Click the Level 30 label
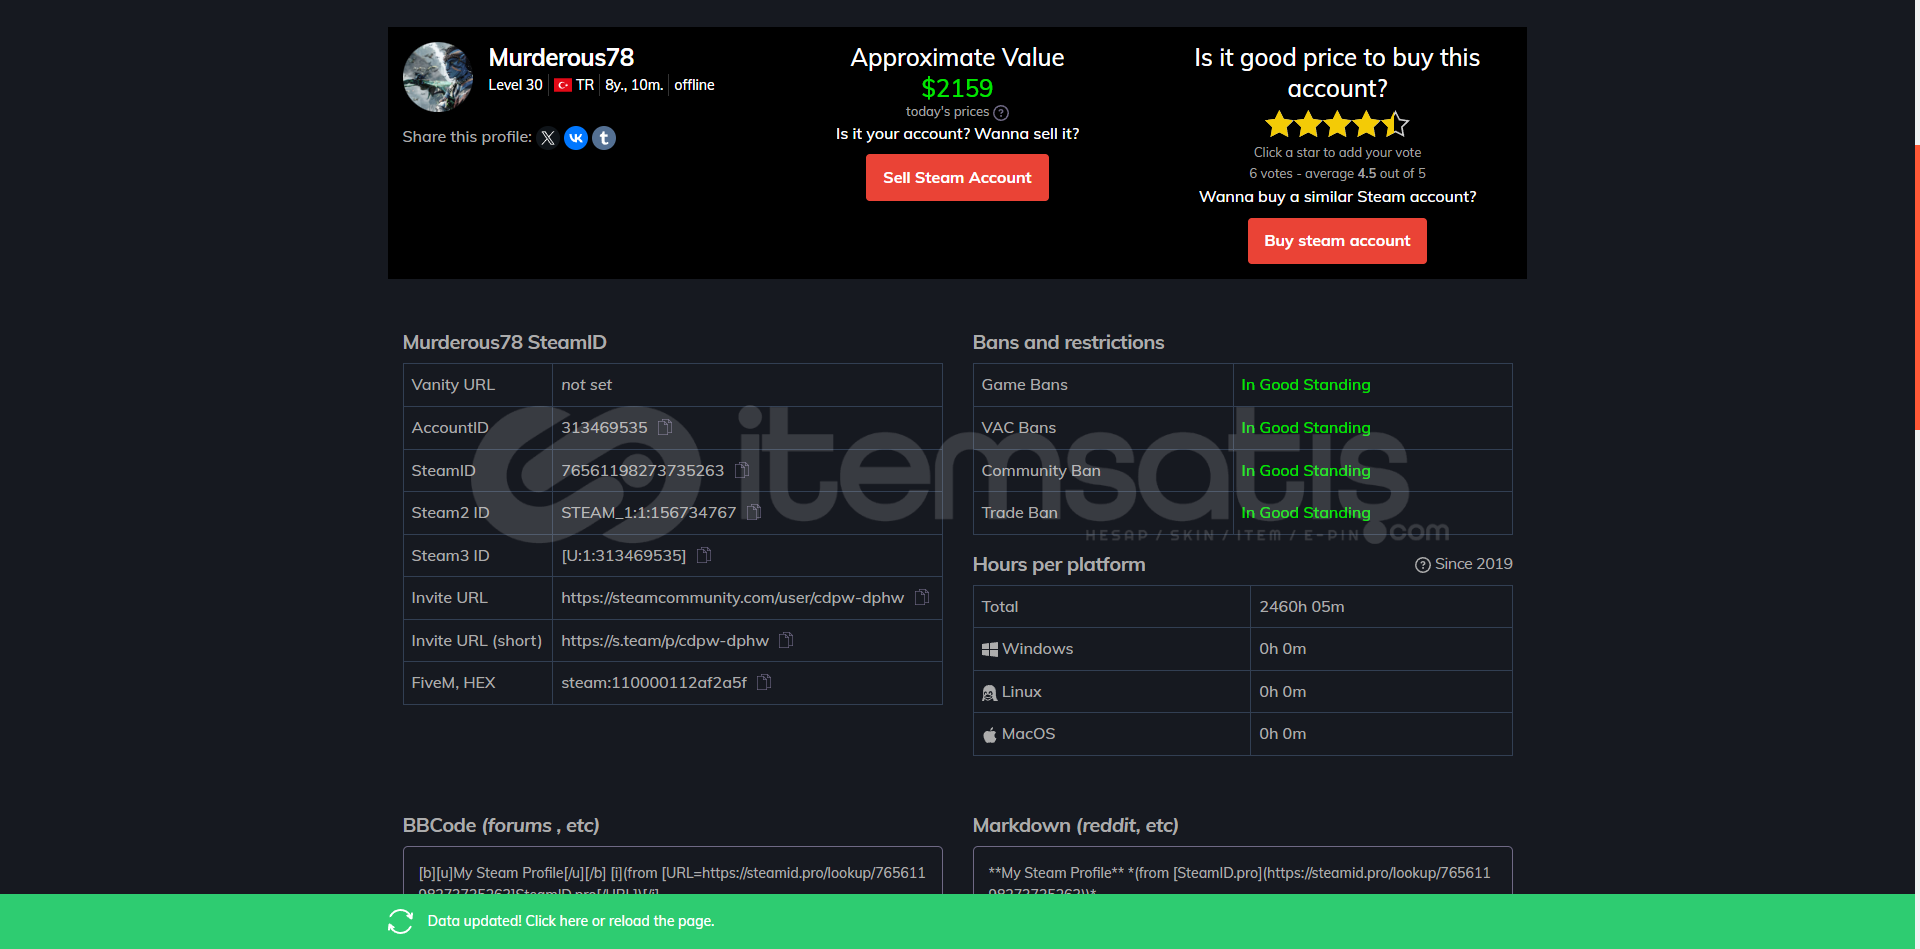 click(x=515, y=85)
